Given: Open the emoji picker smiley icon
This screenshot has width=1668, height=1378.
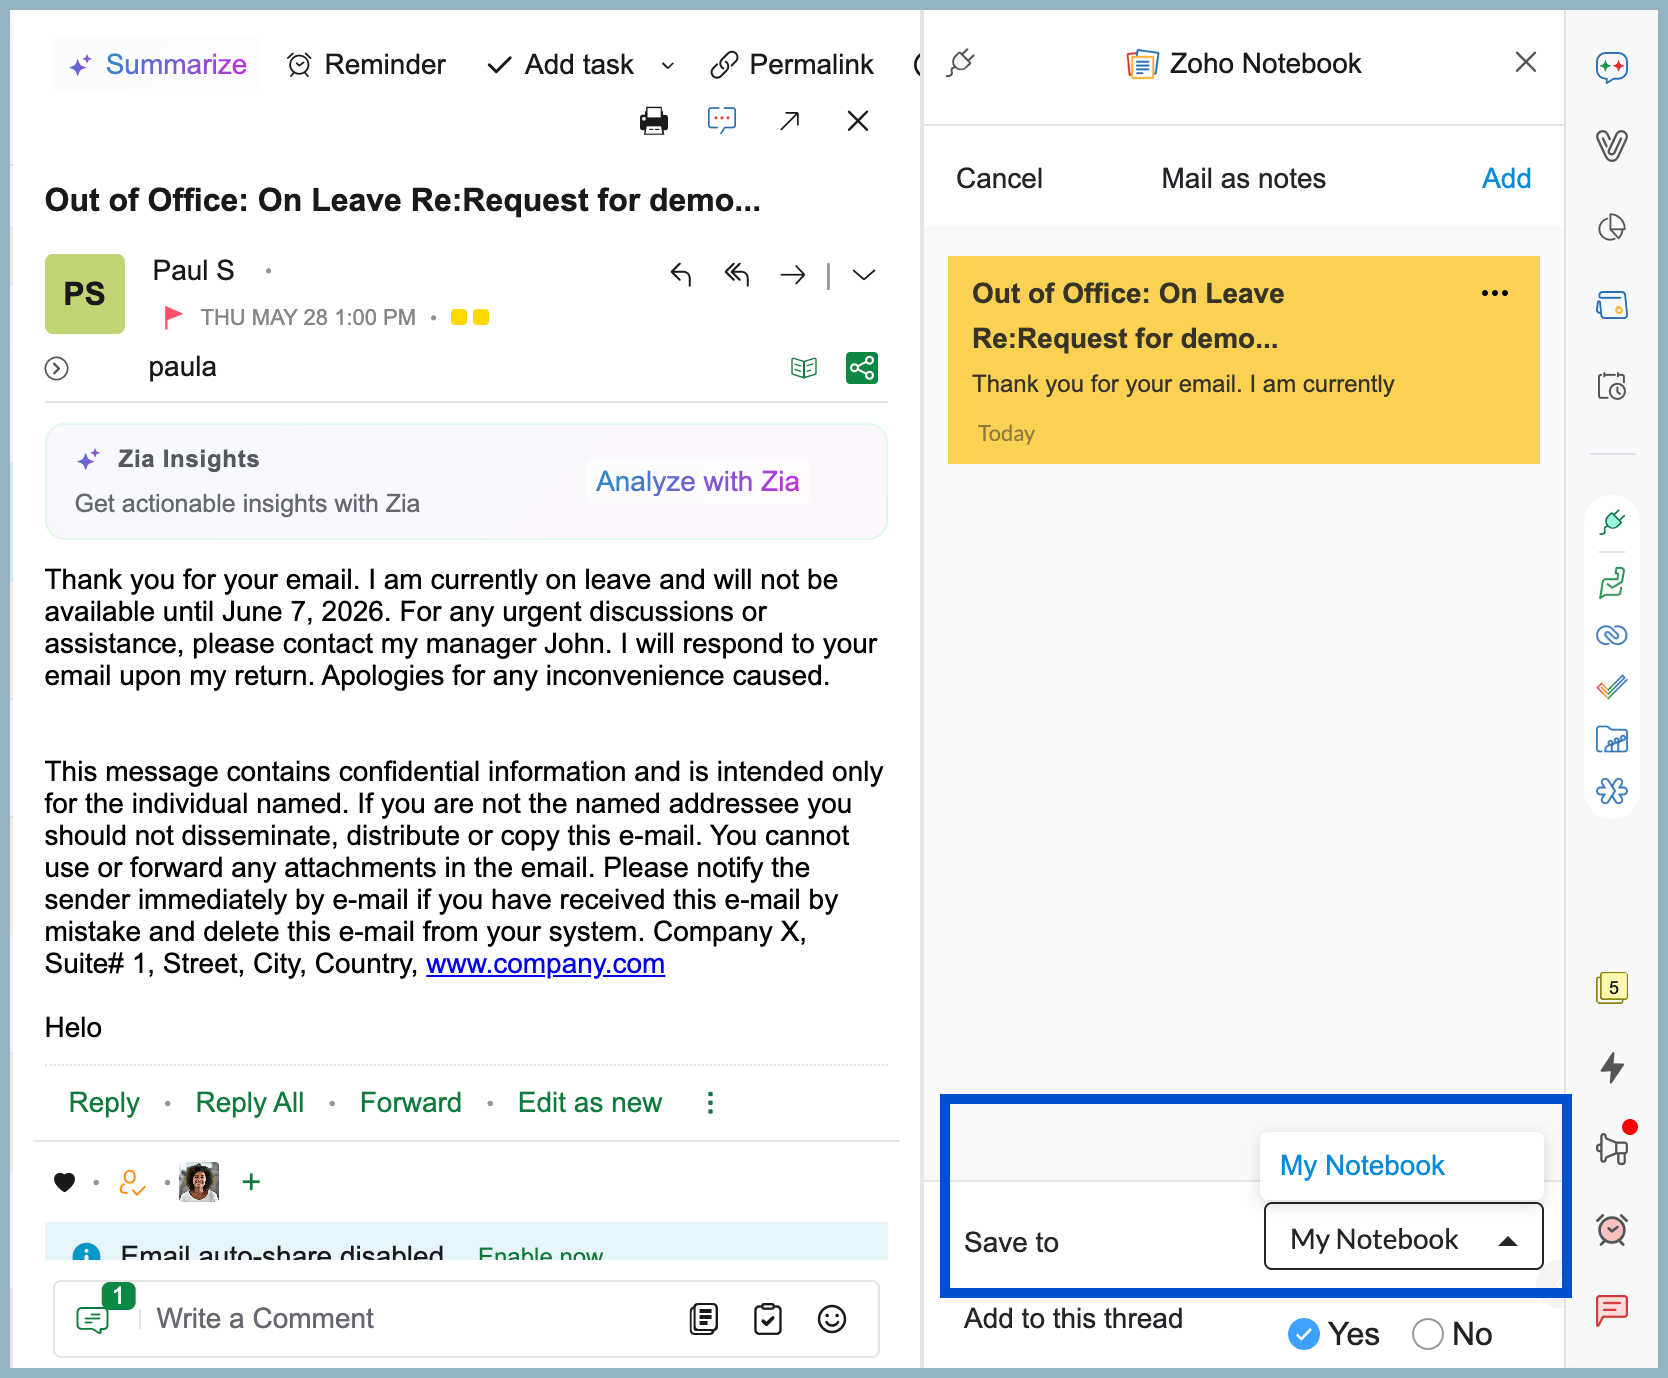Looking at the screenshot, I should click(832, 1319).
